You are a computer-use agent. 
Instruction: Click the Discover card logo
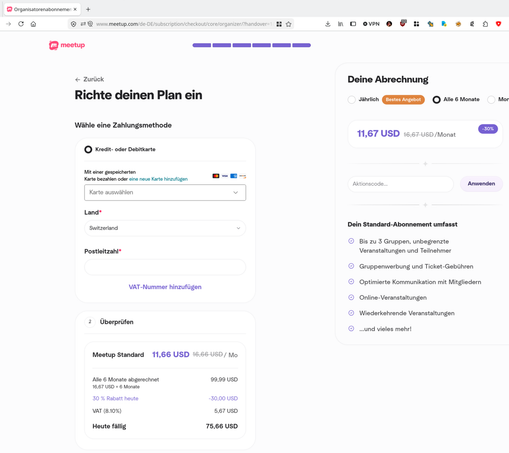click(243, 176)
